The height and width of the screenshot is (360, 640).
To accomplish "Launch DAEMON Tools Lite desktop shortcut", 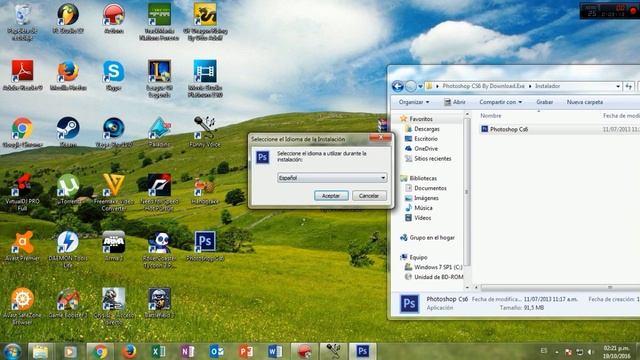I will (x=68, y=249).
